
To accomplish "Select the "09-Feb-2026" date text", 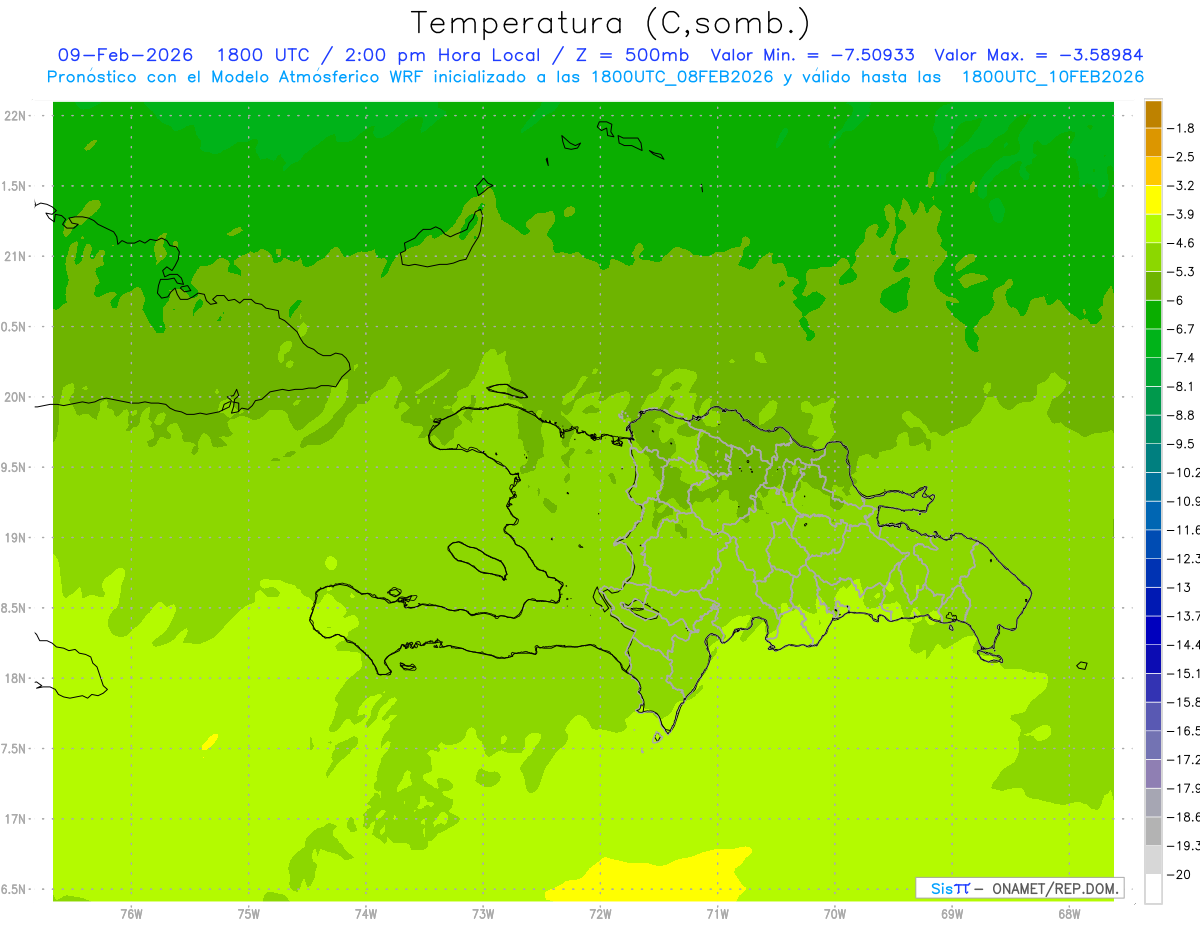I will click(125, 55).
